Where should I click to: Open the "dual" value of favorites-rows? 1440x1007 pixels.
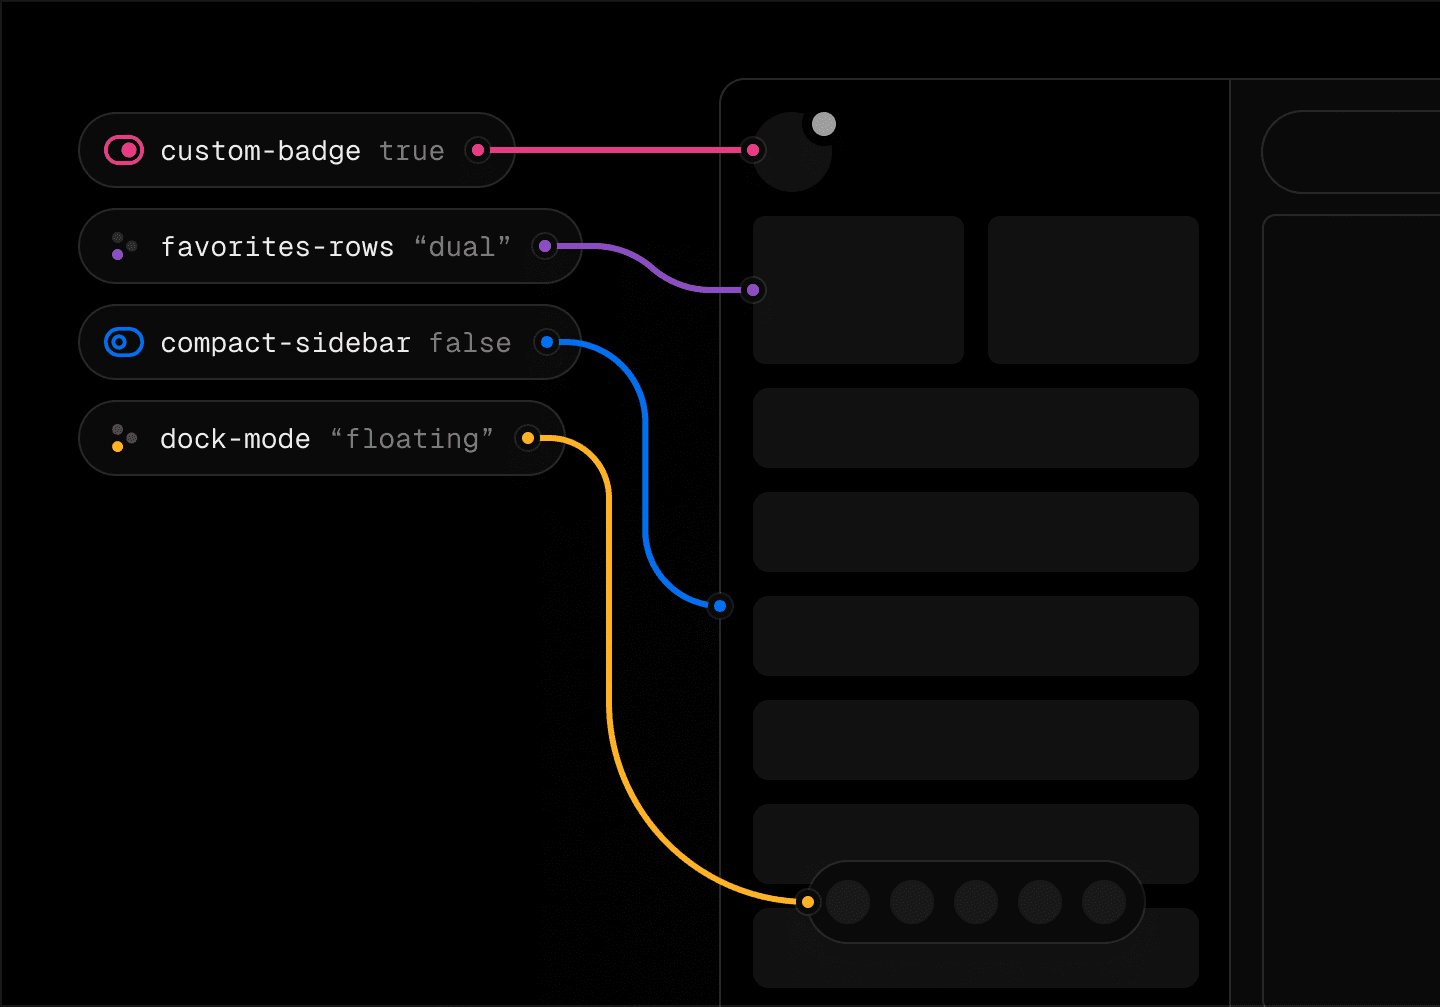click(x=462, y=246)
